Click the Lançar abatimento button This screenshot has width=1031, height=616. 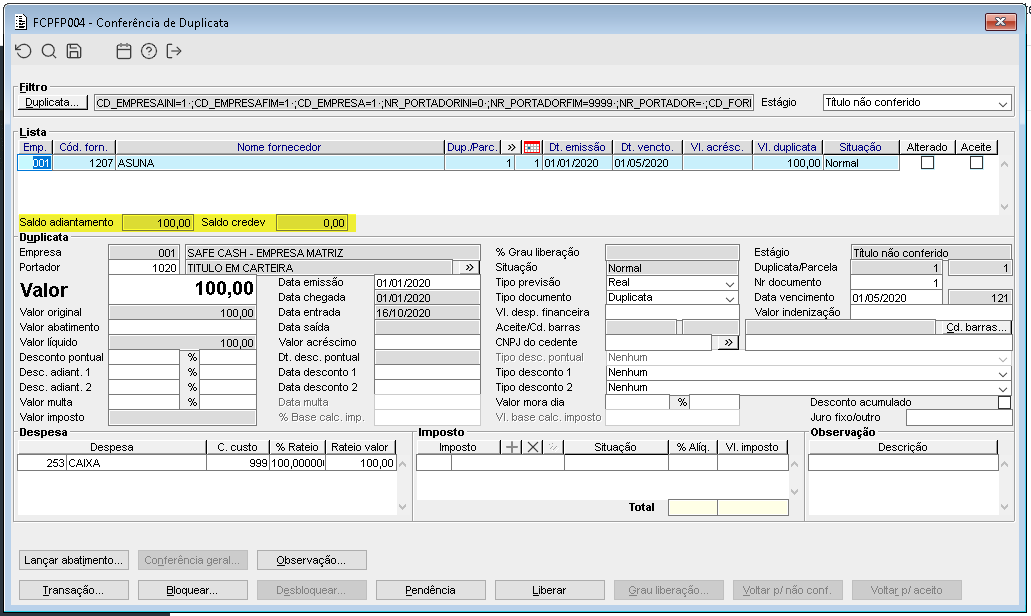coord(74,560)
